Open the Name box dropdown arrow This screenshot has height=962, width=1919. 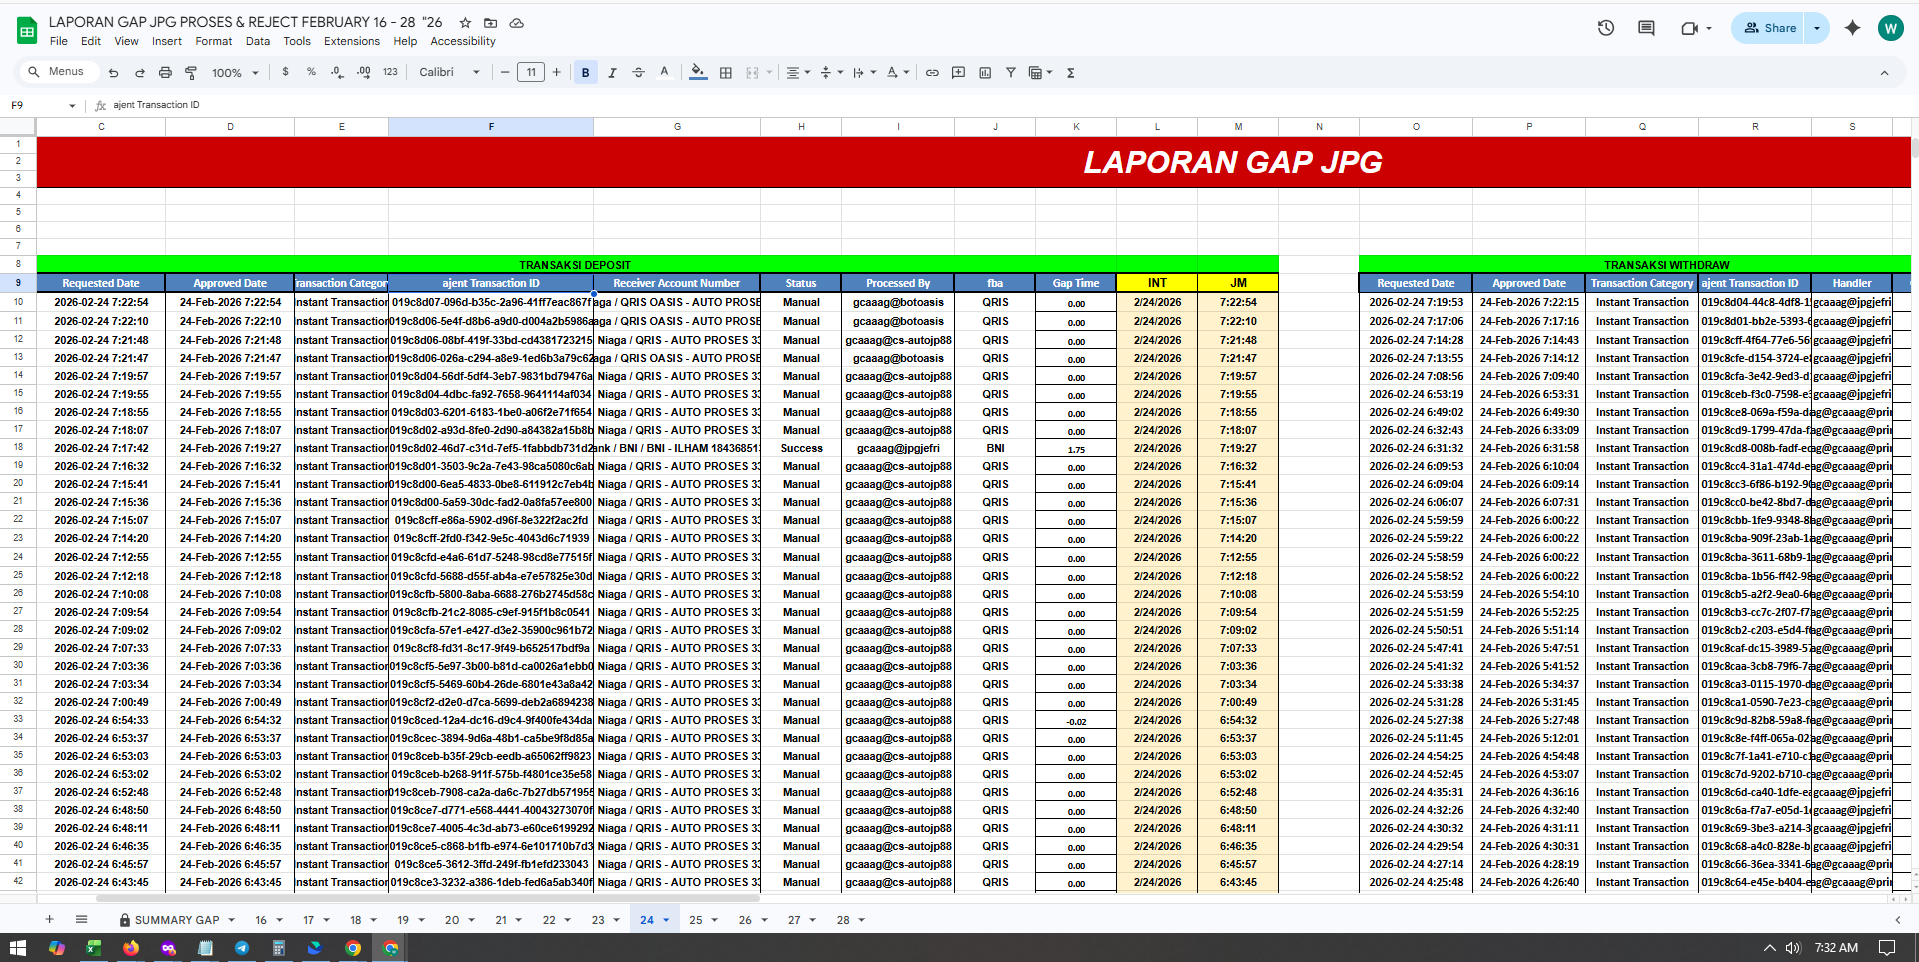72,105
